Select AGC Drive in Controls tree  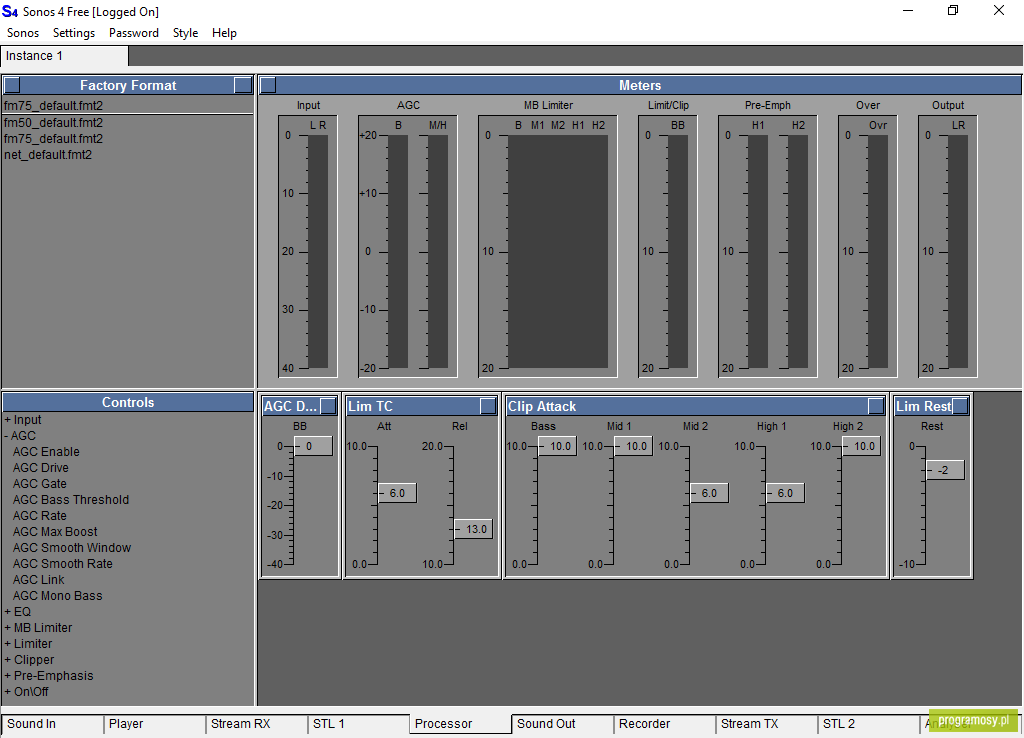(40, 468)
